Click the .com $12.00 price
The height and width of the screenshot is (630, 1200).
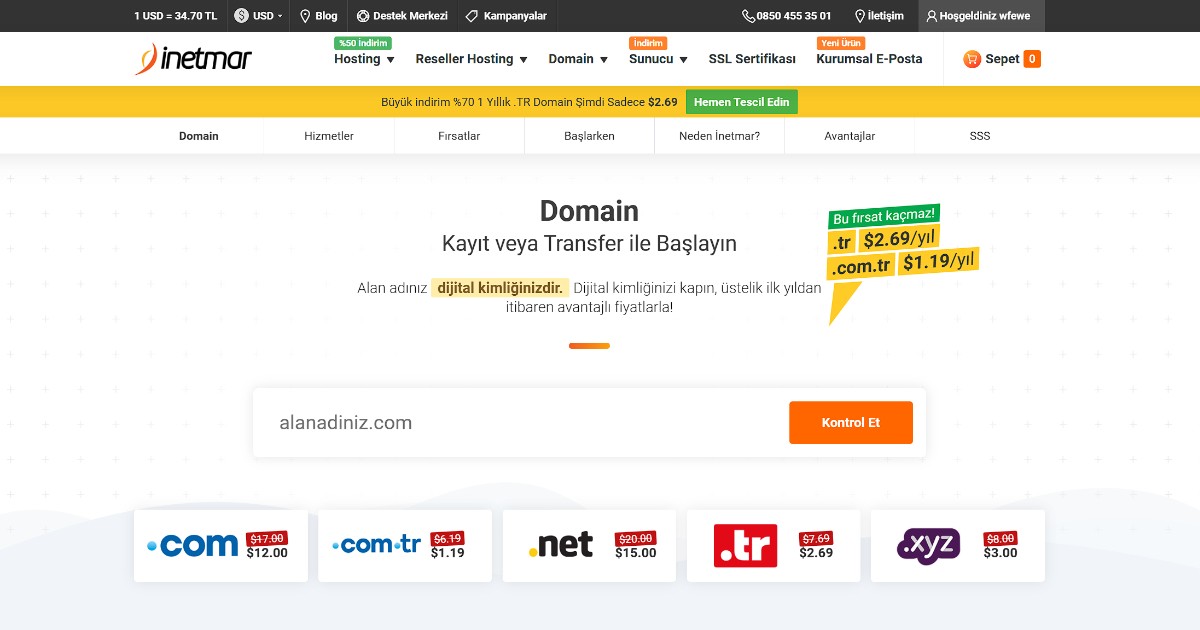267,553
